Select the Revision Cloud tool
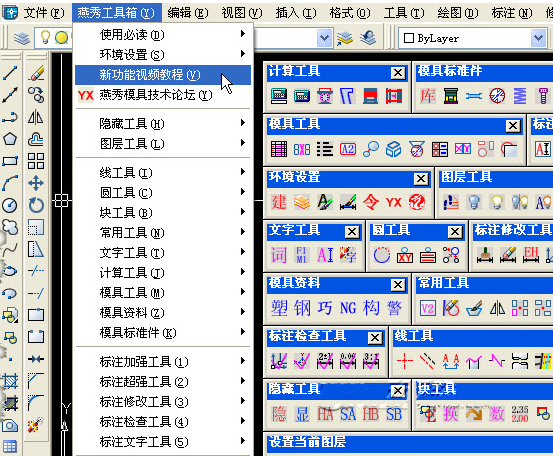Viewport: 553px width, 456px height. tap(10, 227)
